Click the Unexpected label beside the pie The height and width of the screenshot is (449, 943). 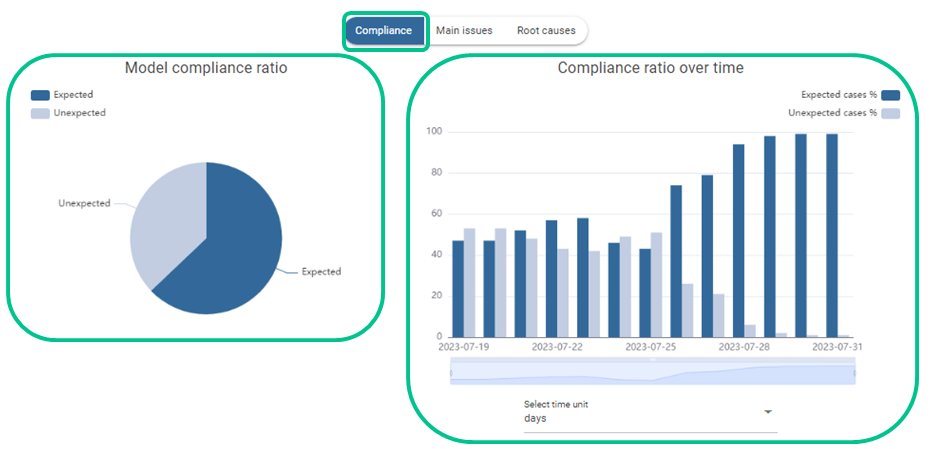(84, 203)
